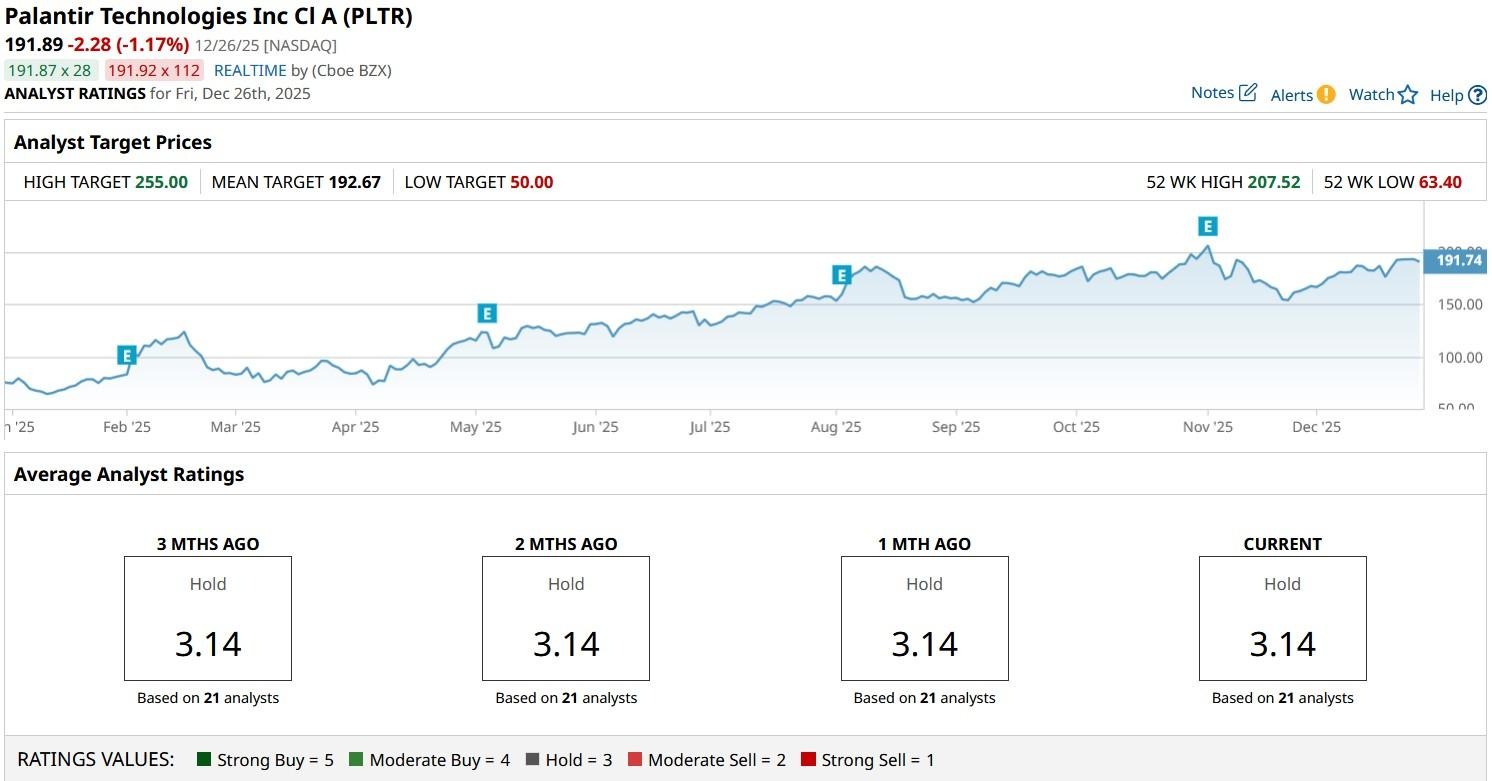Click the Notes pencil edit icon

(1248, 93)
